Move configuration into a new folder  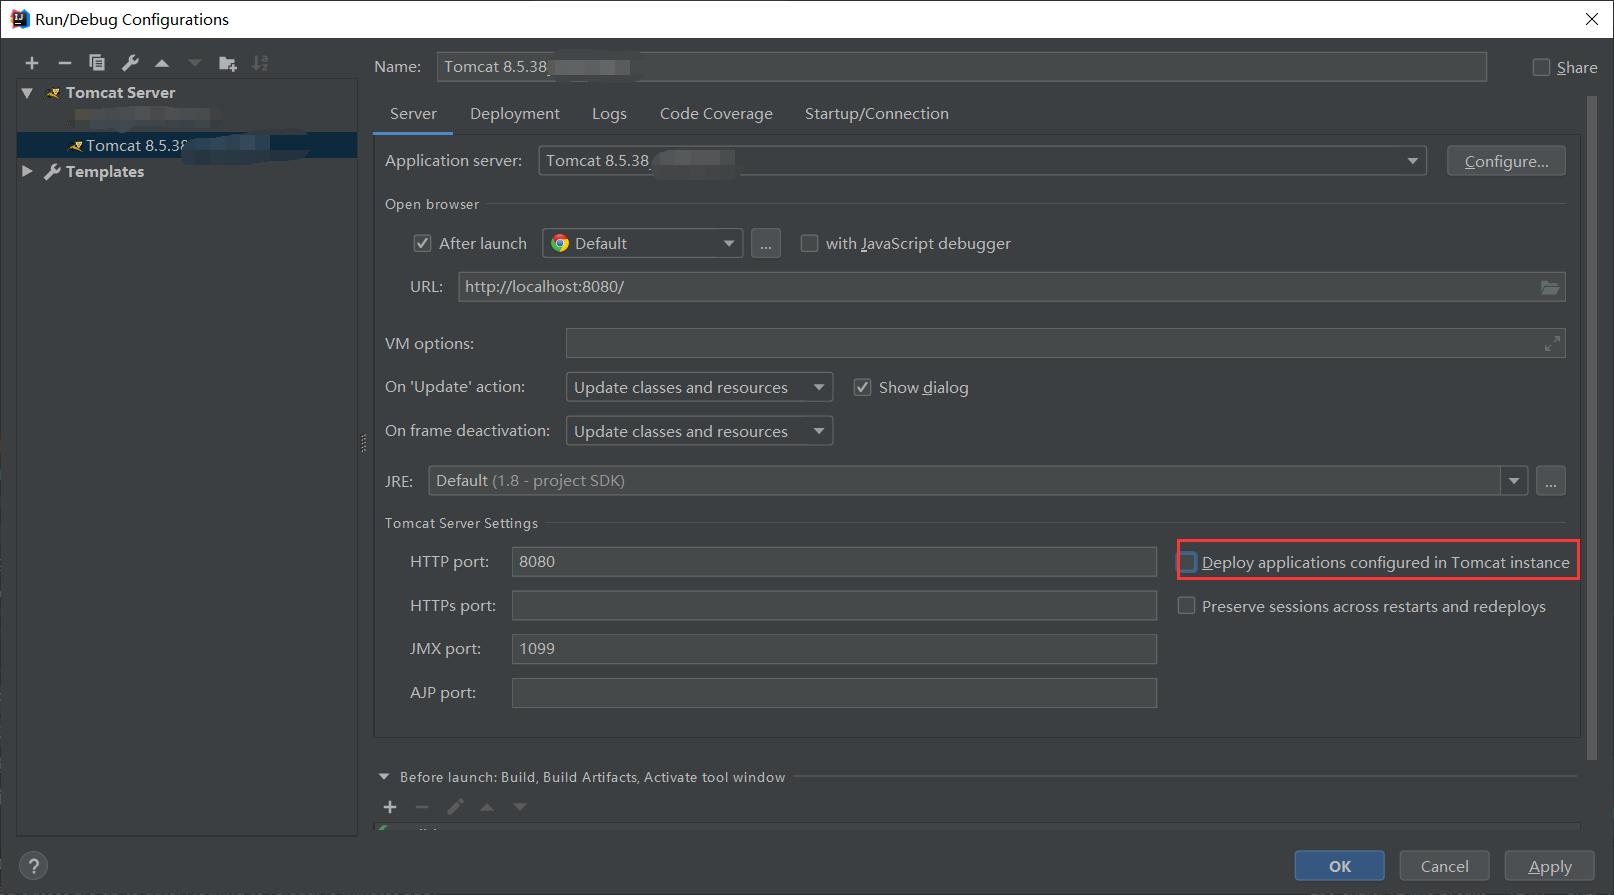[228, 63]
